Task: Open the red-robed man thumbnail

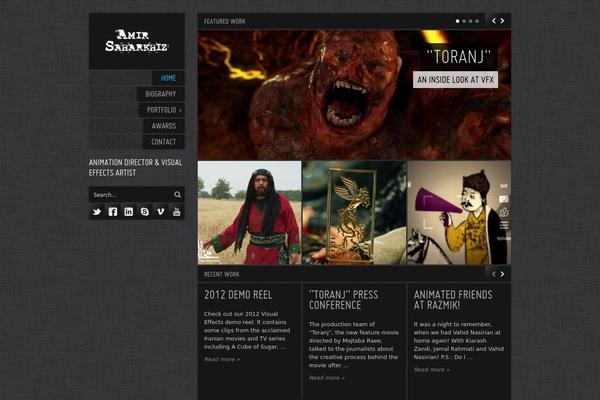Action: (x=249, y=212)
